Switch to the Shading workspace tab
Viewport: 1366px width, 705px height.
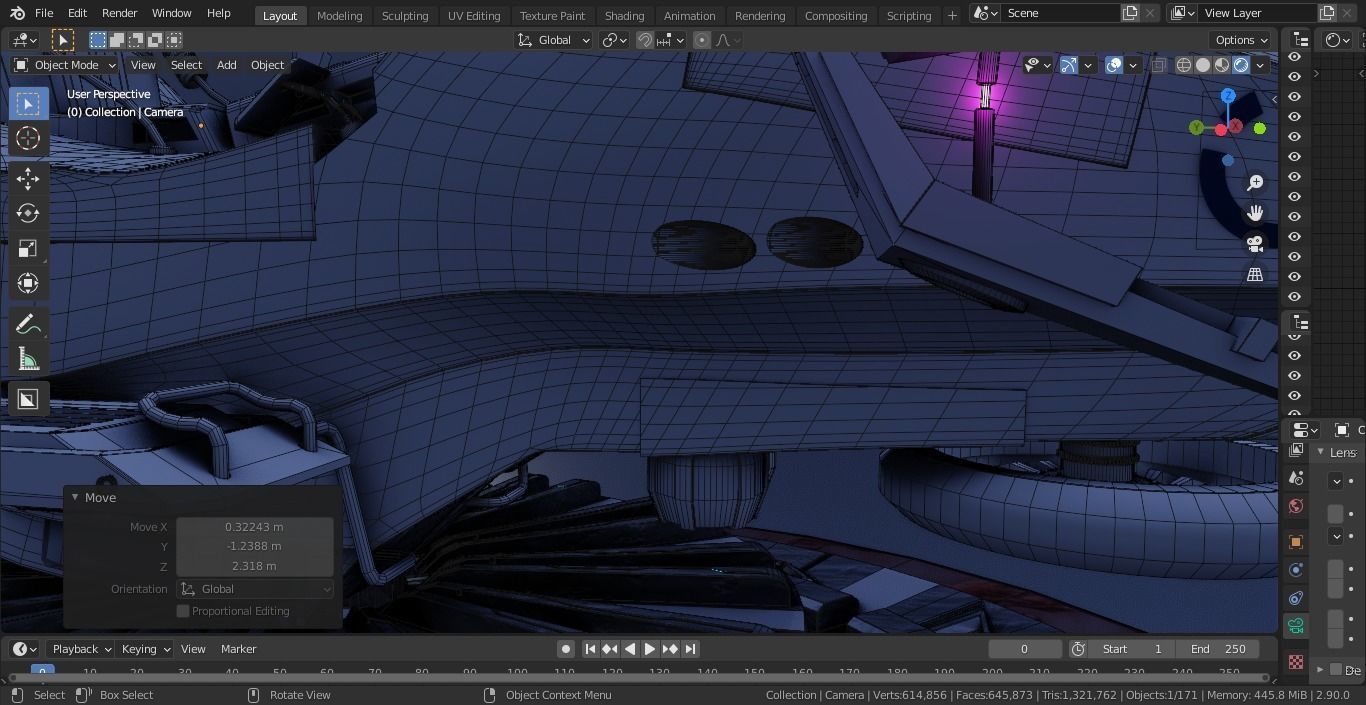pyautogui.click(x=624, y=15)
